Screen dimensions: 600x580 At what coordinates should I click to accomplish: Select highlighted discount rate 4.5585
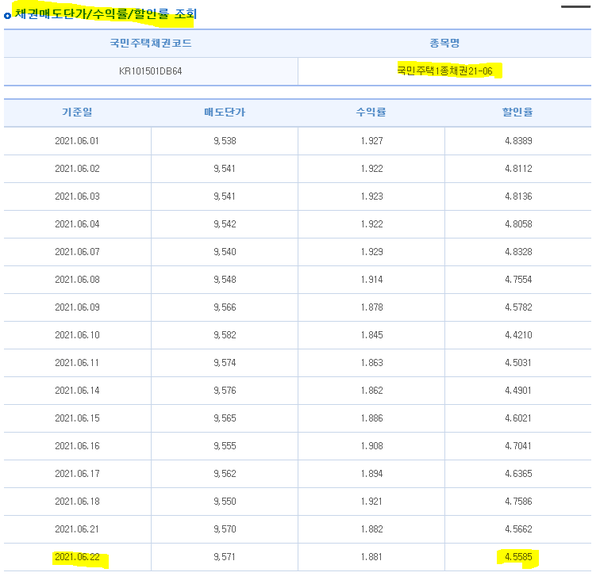(x=518, y=557)
